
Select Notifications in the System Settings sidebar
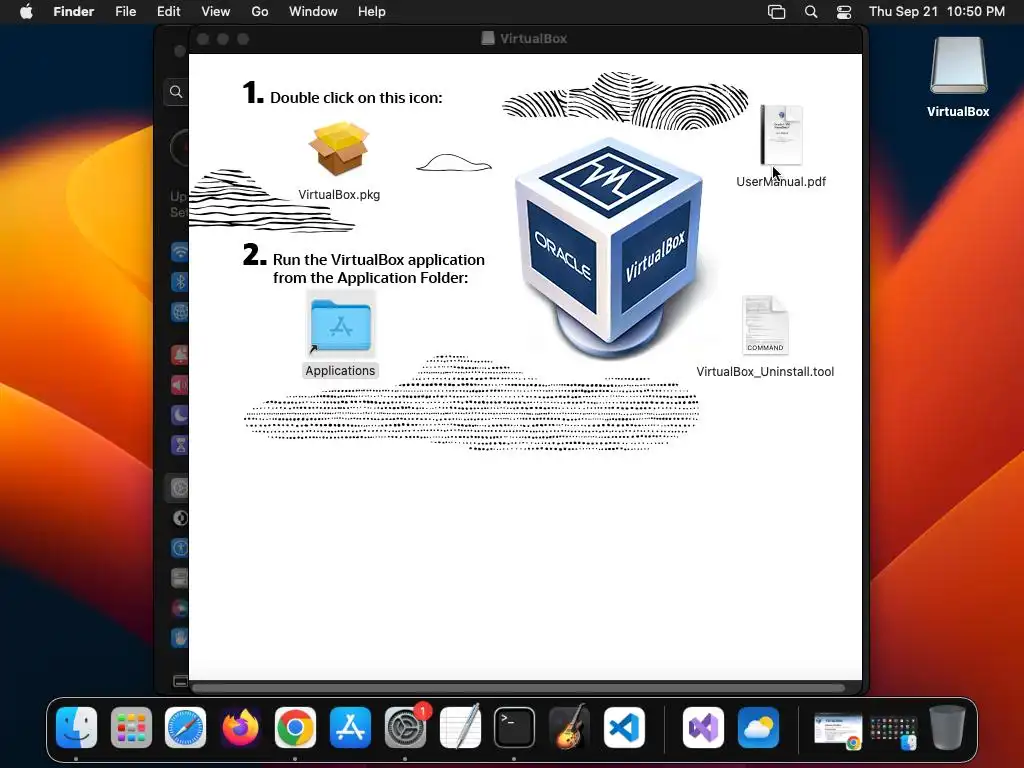point(180,355)
